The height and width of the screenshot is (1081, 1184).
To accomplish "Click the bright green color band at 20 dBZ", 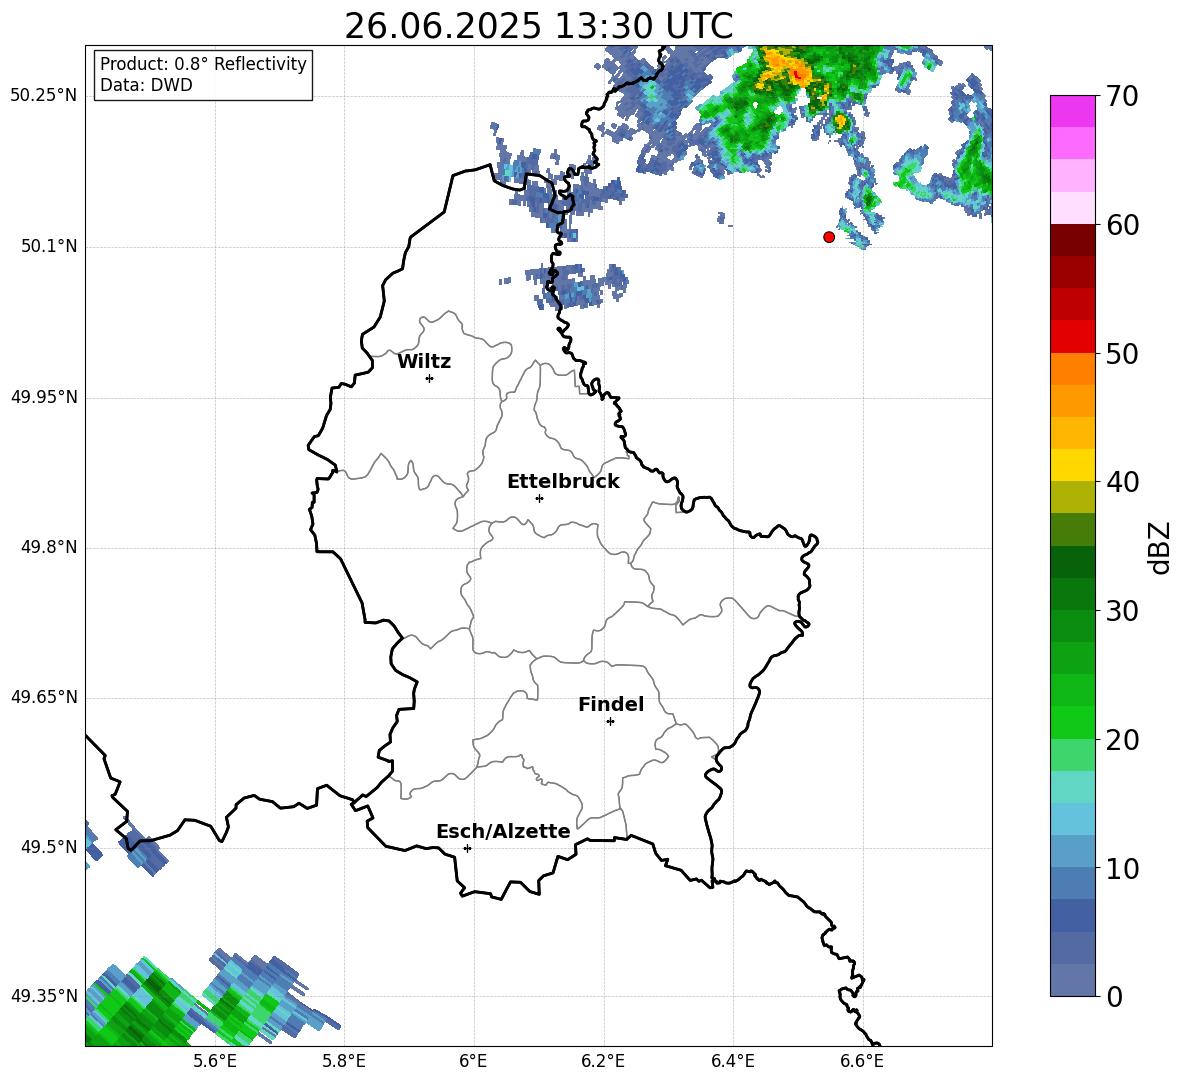I will pyautogui.click(x=1072, y=722).
